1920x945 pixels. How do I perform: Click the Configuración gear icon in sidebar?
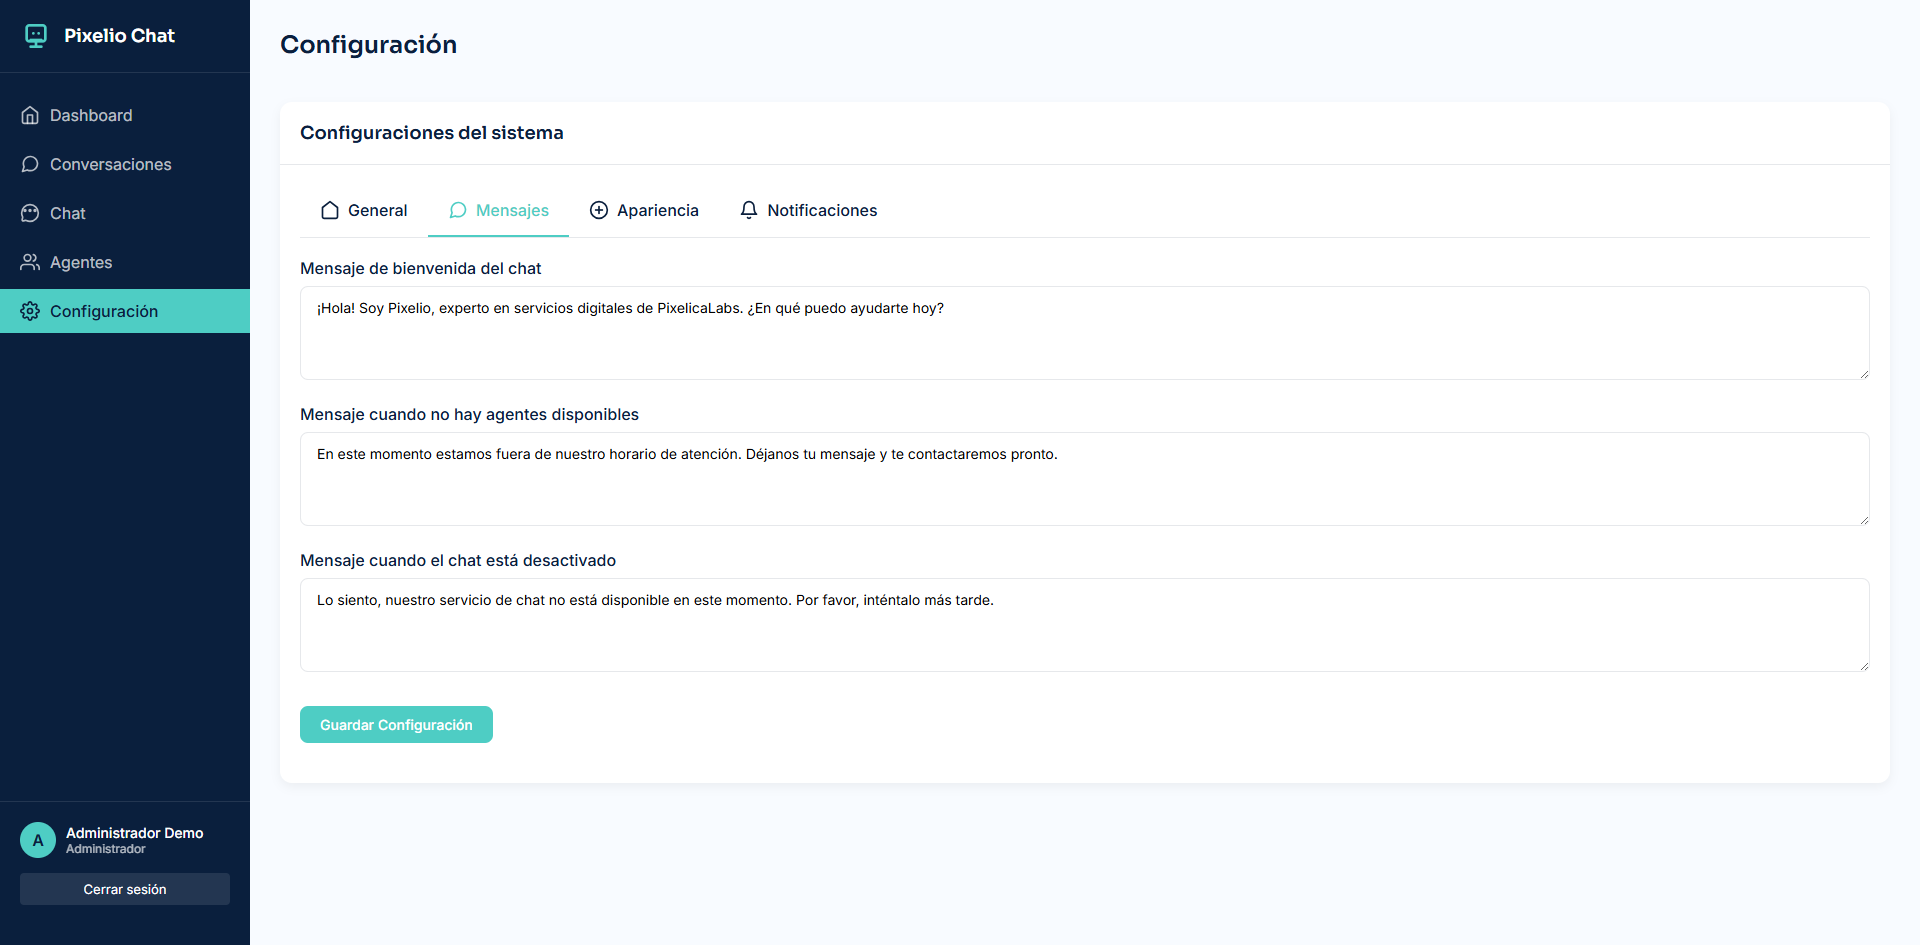30,311
